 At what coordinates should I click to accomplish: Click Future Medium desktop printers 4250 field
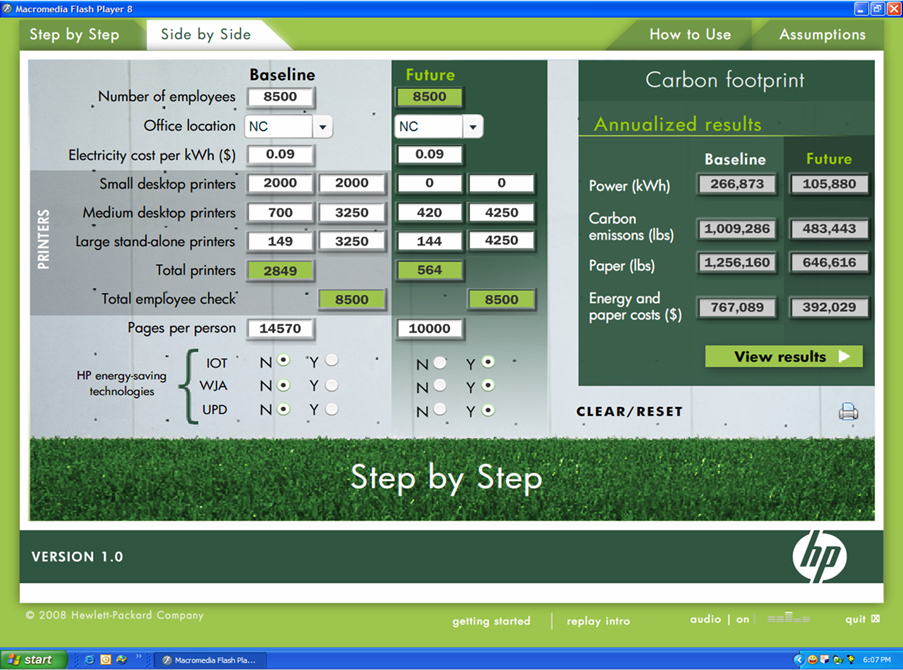(502, 213)
